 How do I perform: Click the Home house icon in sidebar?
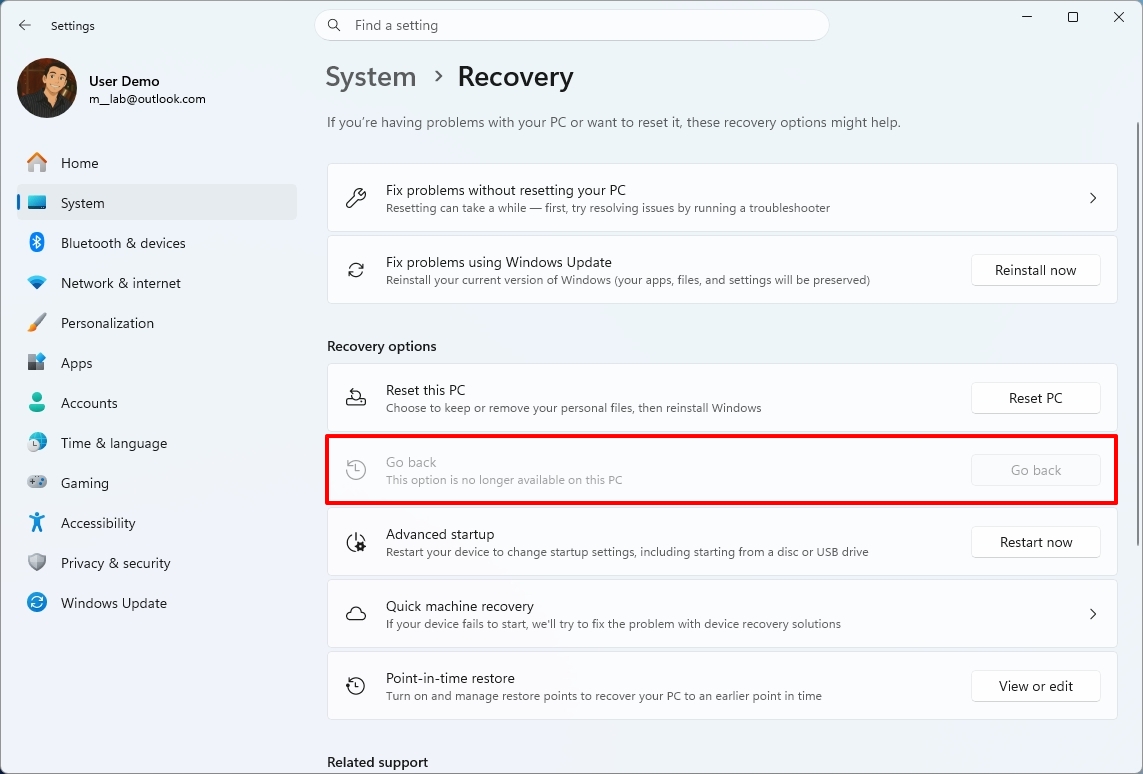click(36, 163)
